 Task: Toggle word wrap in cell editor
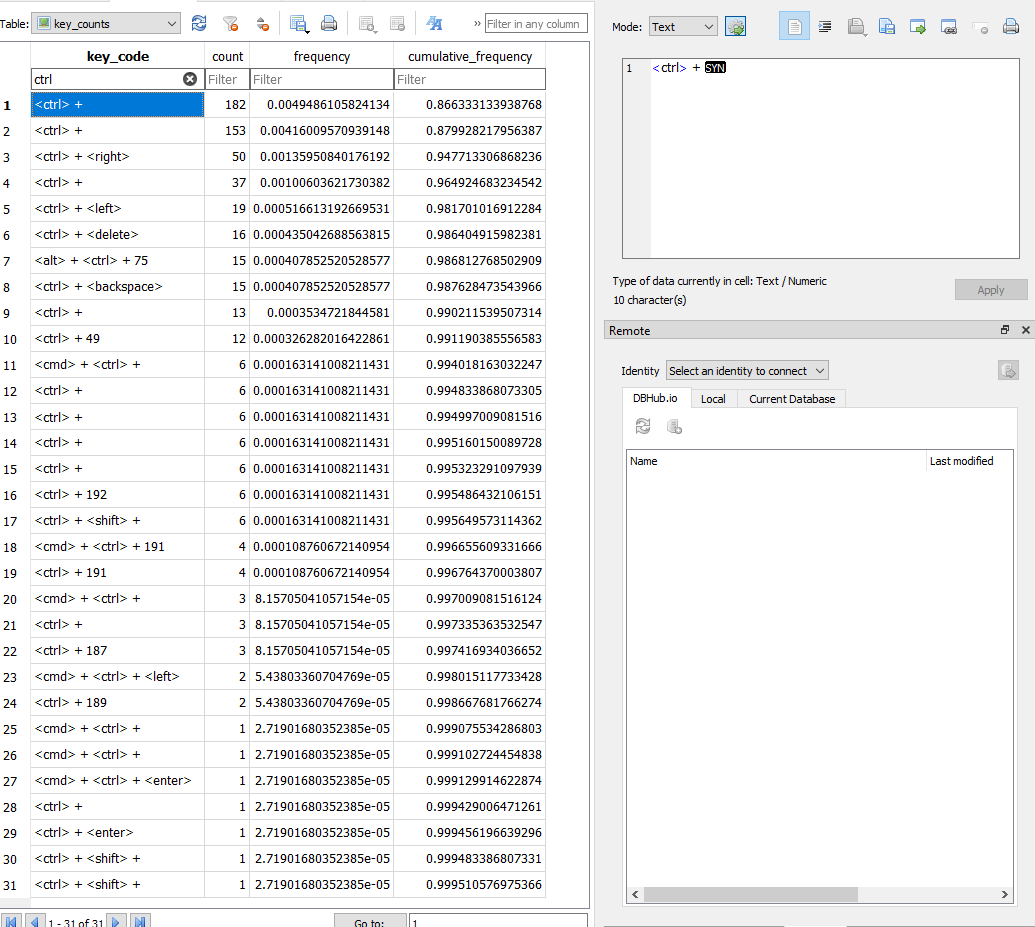point(794,26)
